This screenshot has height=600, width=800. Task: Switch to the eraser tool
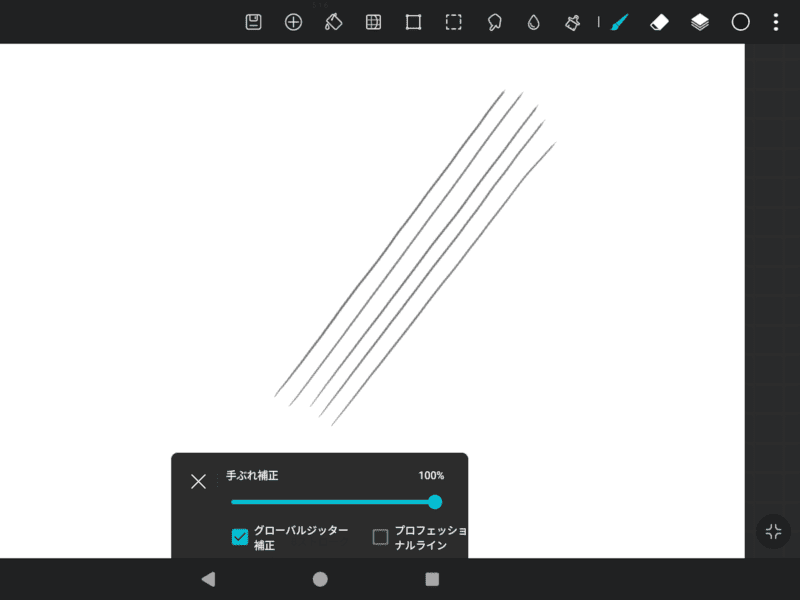[x=658, y=22]
